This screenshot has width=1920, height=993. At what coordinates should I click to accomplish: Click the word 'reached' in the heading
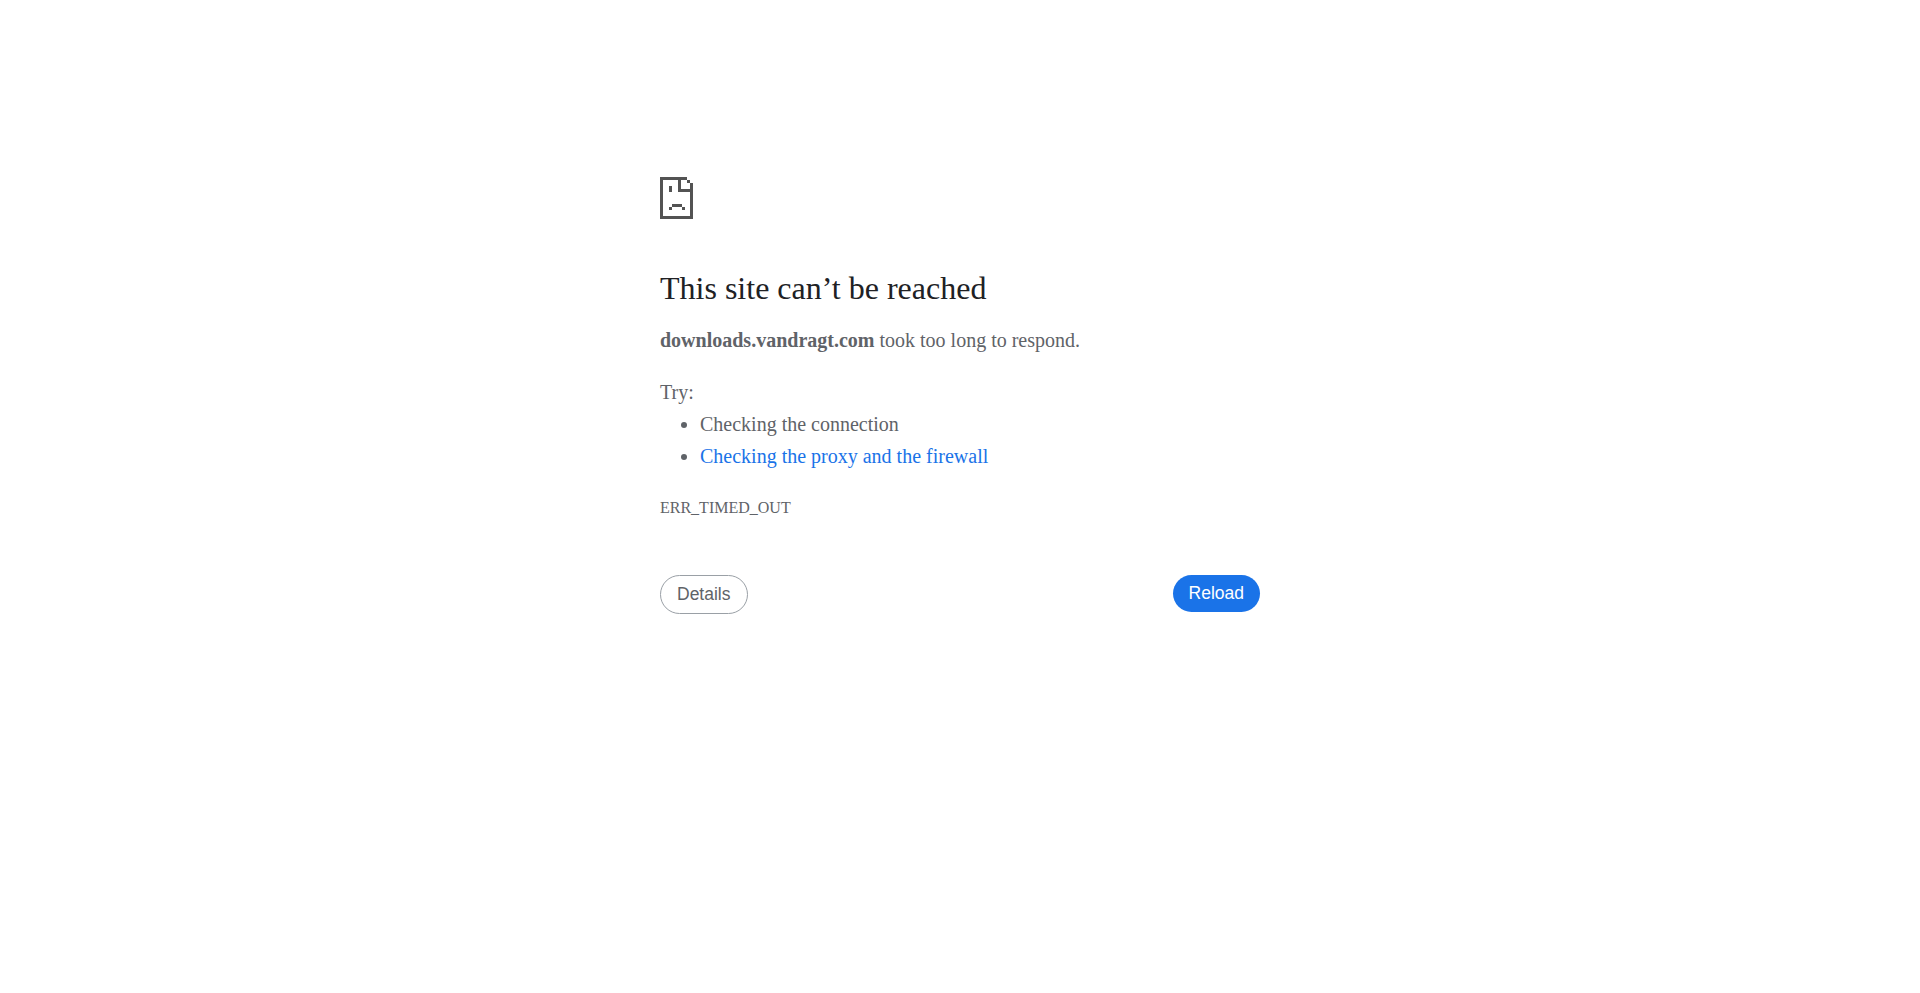point(936,288)
